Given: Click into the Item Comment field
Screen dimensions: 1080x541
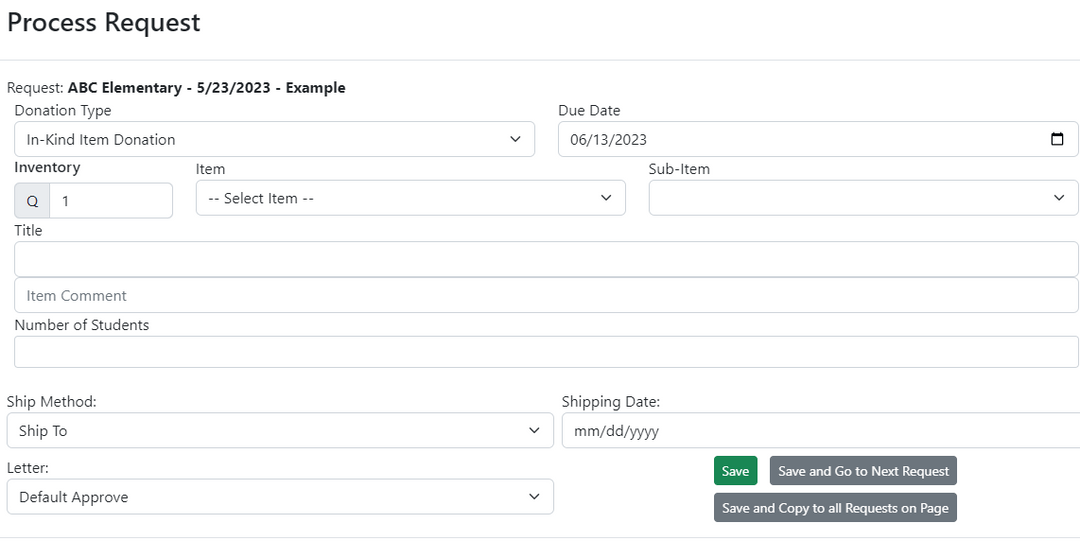Looking at the screenshot, I should tap(546, 296).
